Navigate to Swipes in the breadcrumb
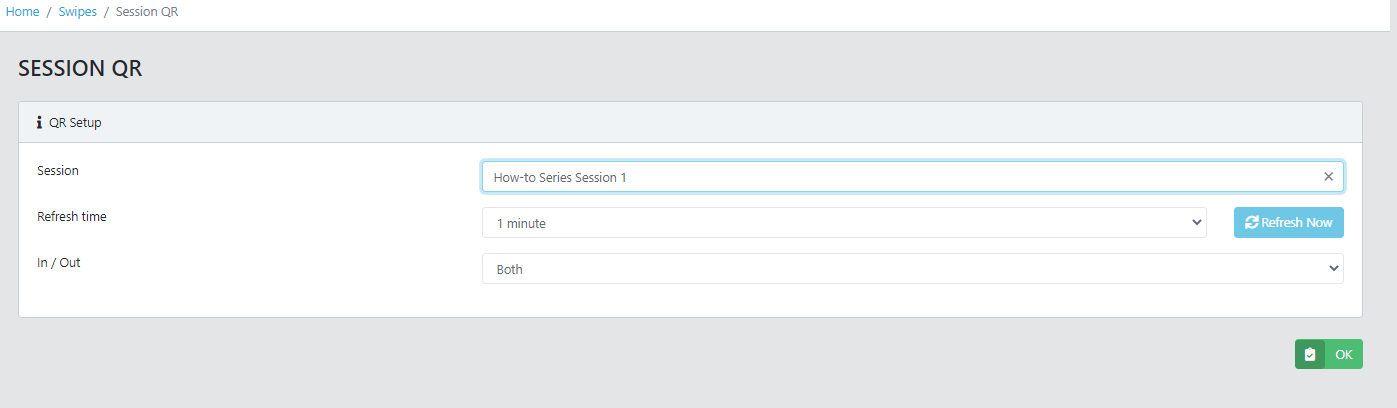 point(77,12)
